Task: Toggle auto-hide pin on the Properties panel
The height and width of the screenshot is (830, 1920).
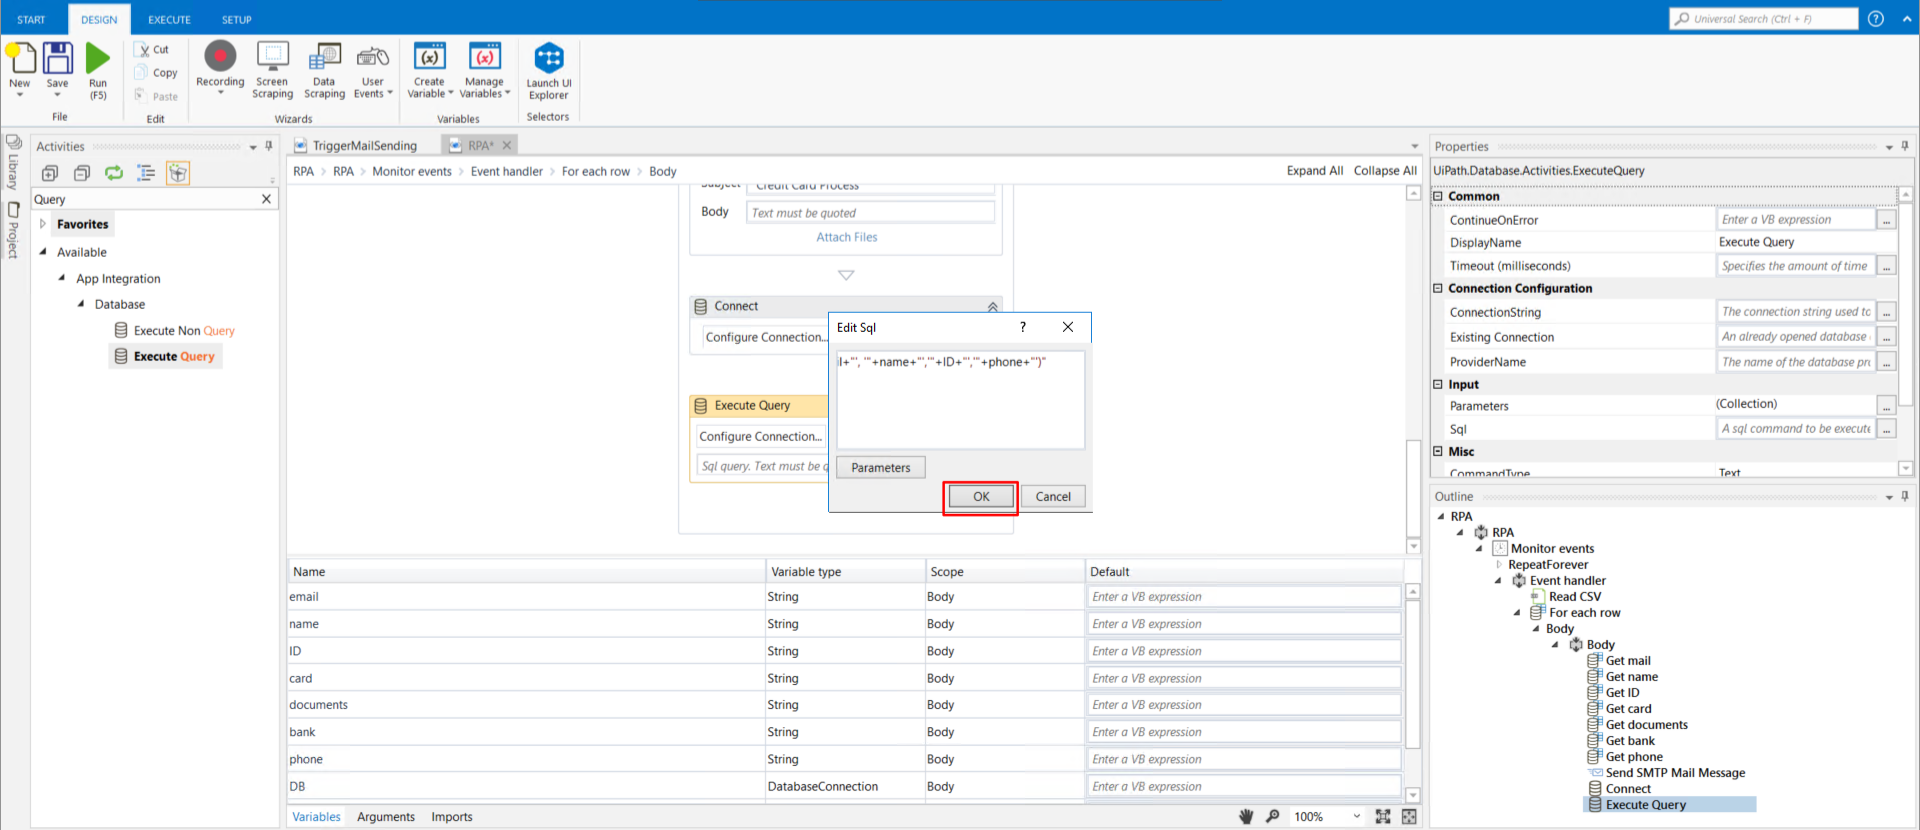Action: point(1905,146)
